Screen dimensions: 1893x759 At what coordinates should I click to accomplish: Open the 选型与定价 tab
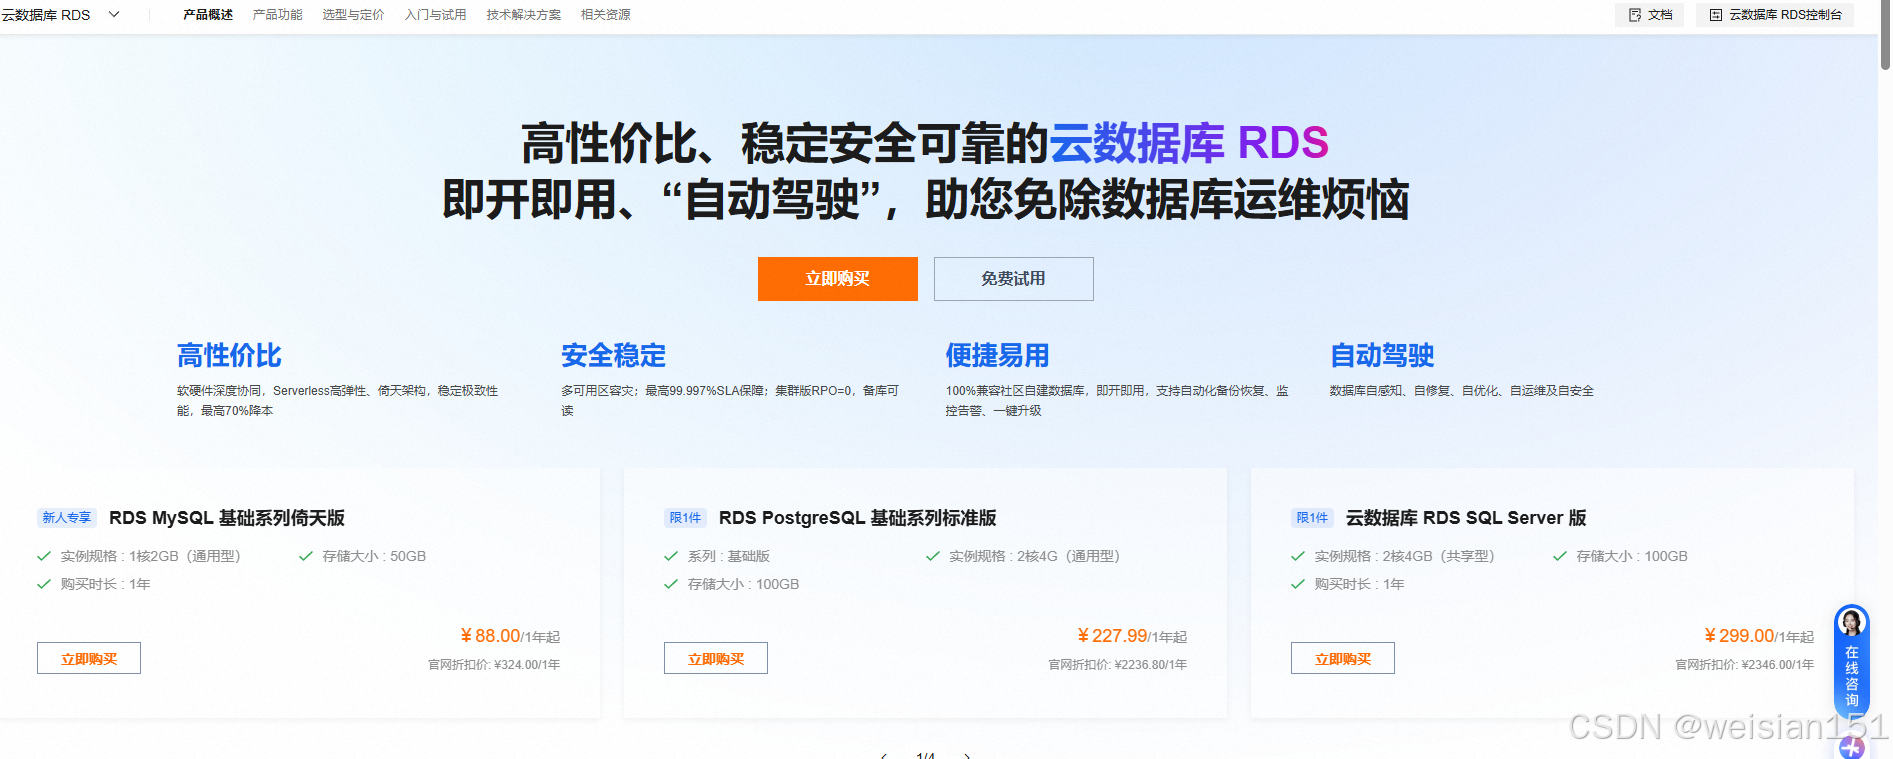point(353,15)
